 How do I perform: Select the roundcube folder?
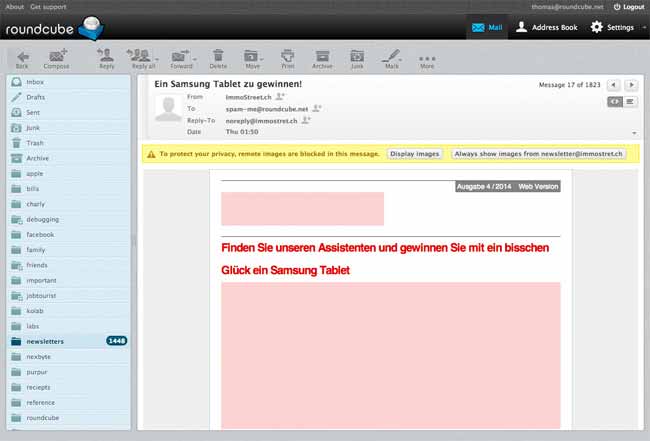[68, 418]
